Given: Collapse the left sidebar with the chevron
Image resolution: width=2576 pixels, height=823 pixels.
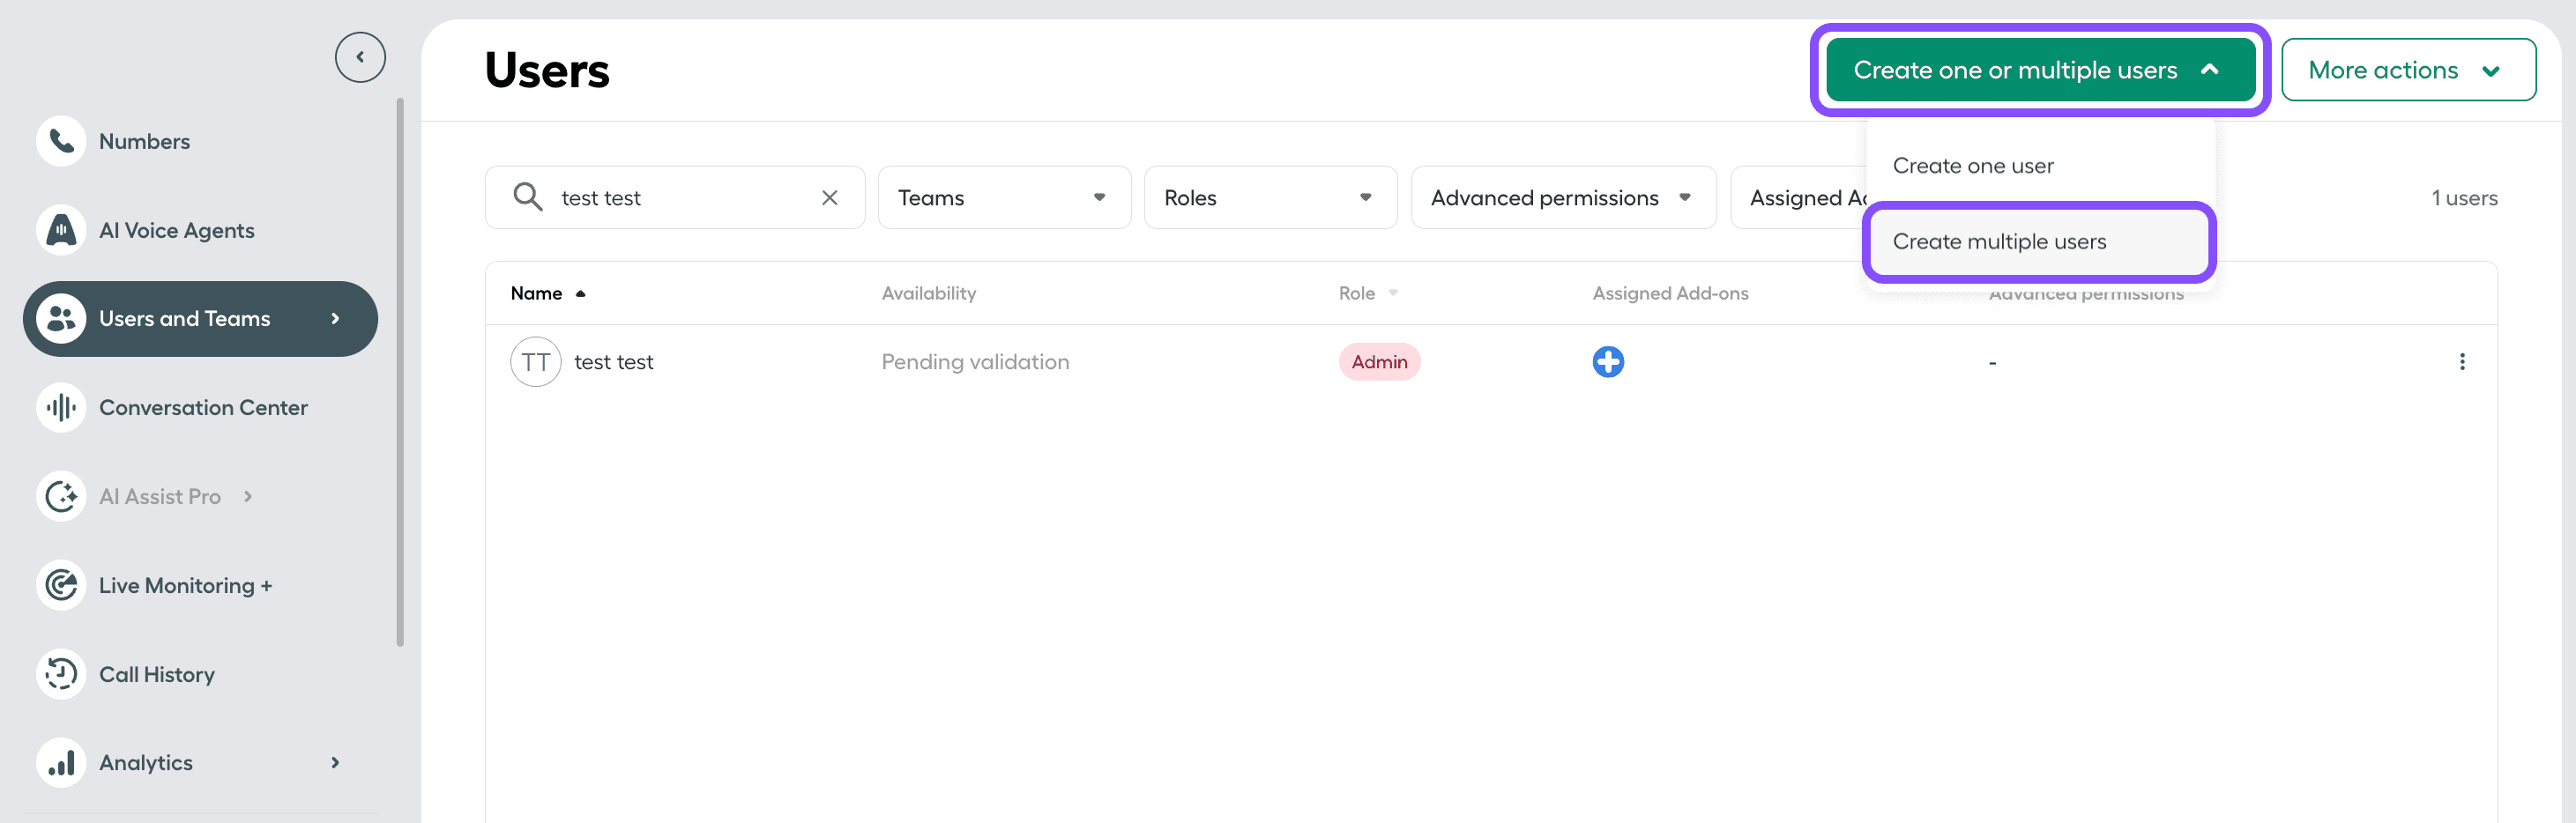Looking at the screenshot, I should click(x=360, y=56).
